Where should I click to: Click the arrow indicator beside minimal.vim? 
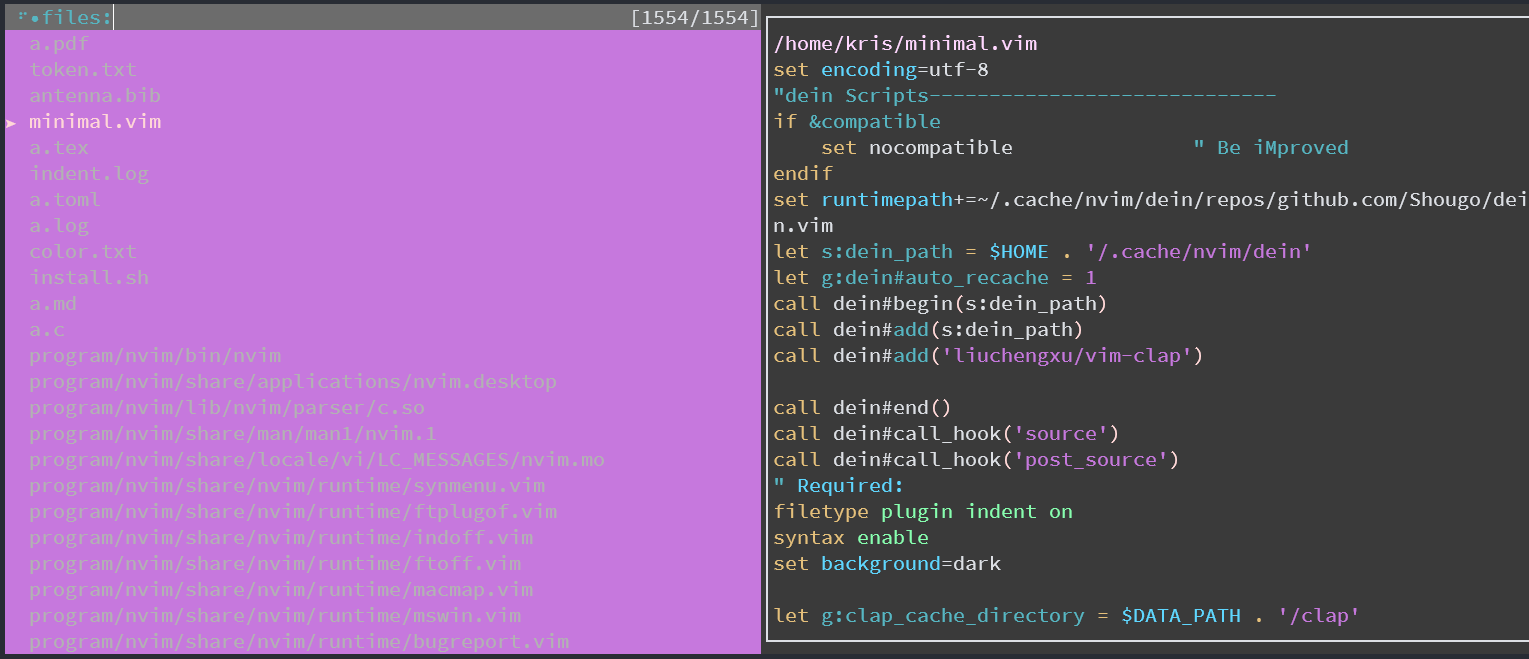coord(12,121)
